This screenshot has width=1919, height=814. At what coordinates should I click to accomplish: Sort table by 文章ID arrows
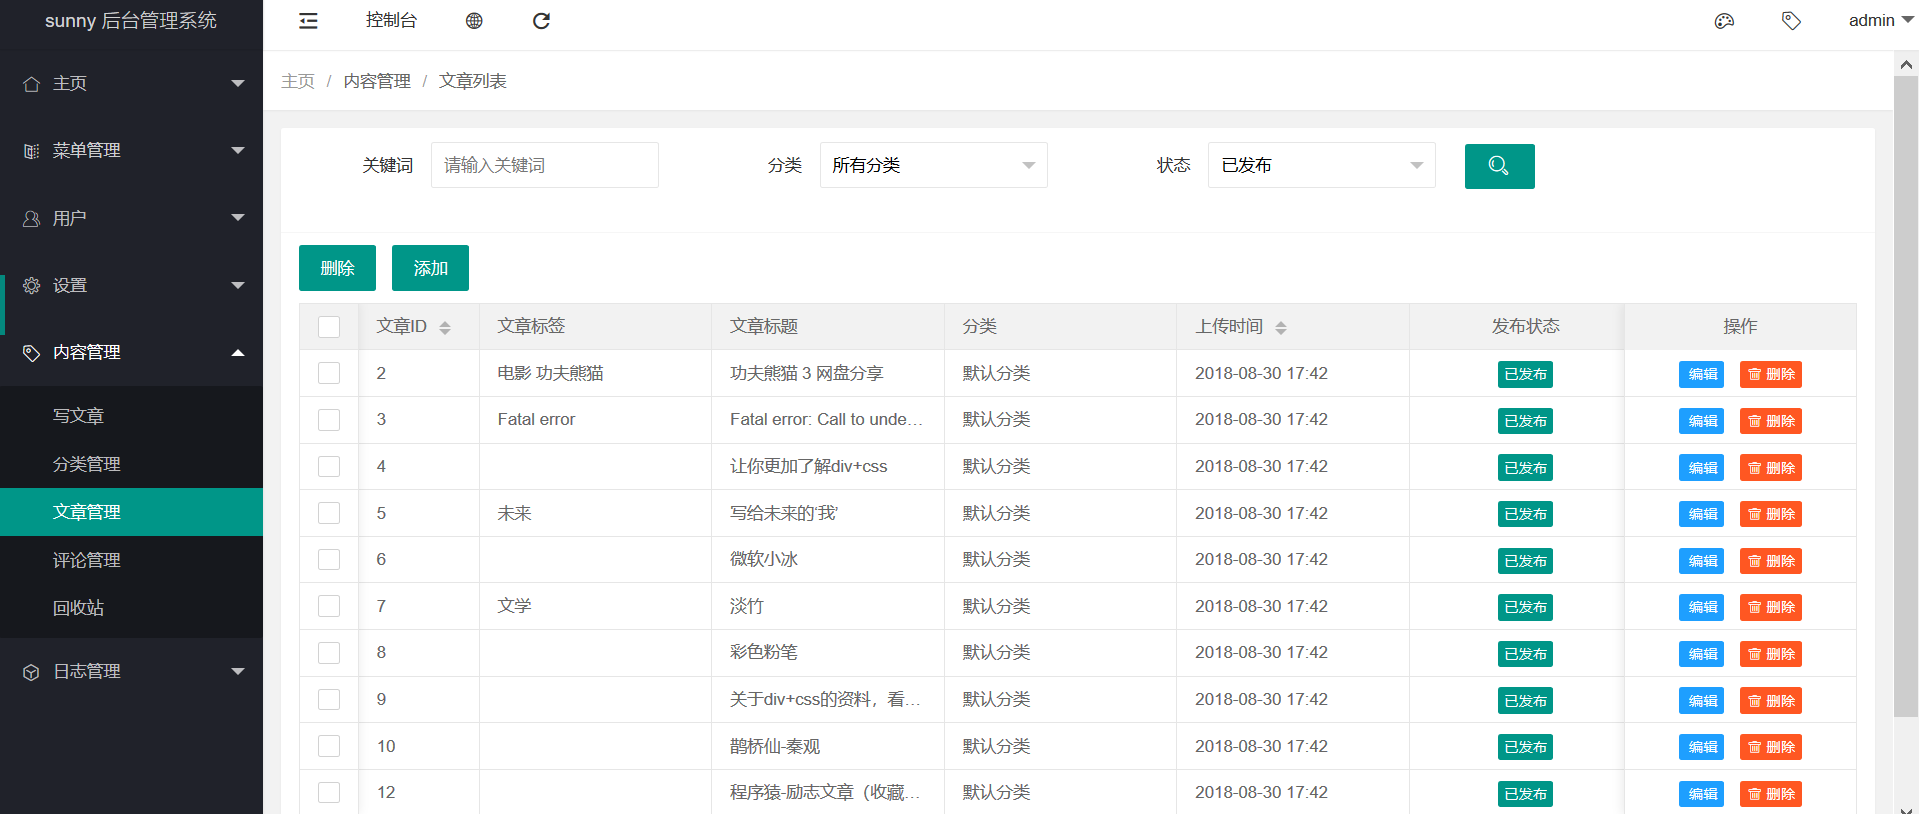[x=445, y=328]
